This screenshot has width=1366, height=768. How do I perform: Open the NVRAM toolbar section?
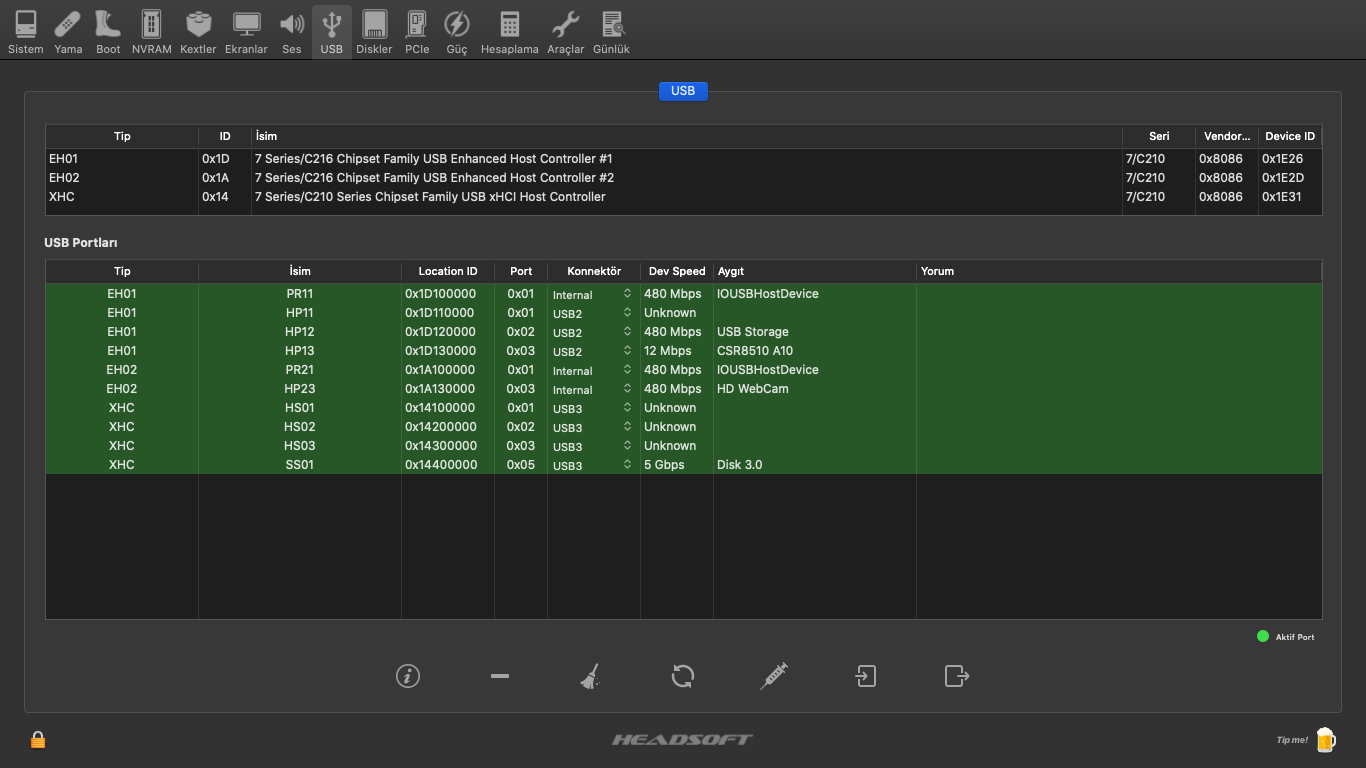(151, 32)
